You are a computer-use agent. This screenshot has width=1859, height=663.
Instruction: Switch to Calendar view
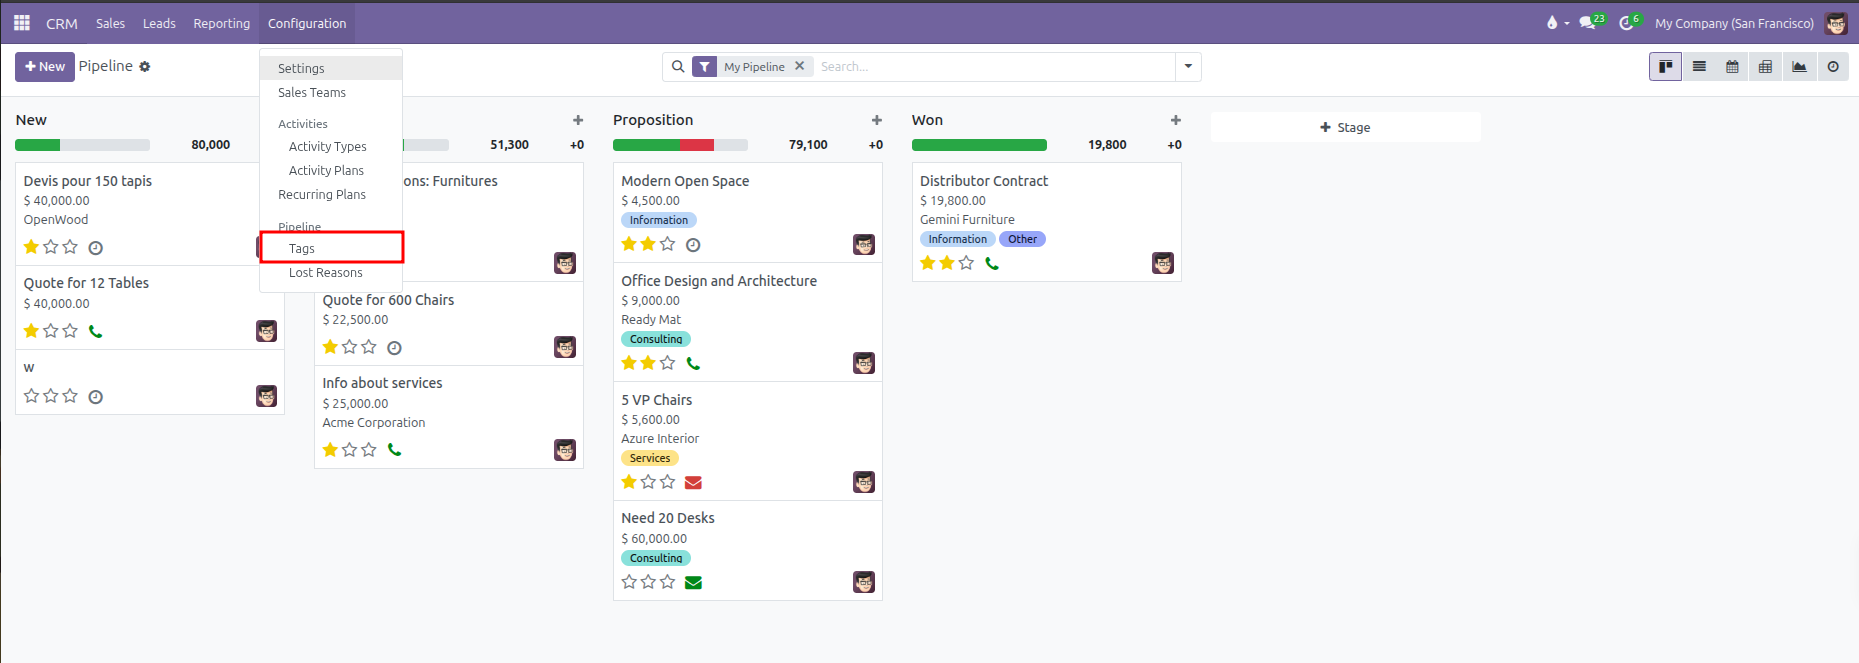(x=1732, y=67)
